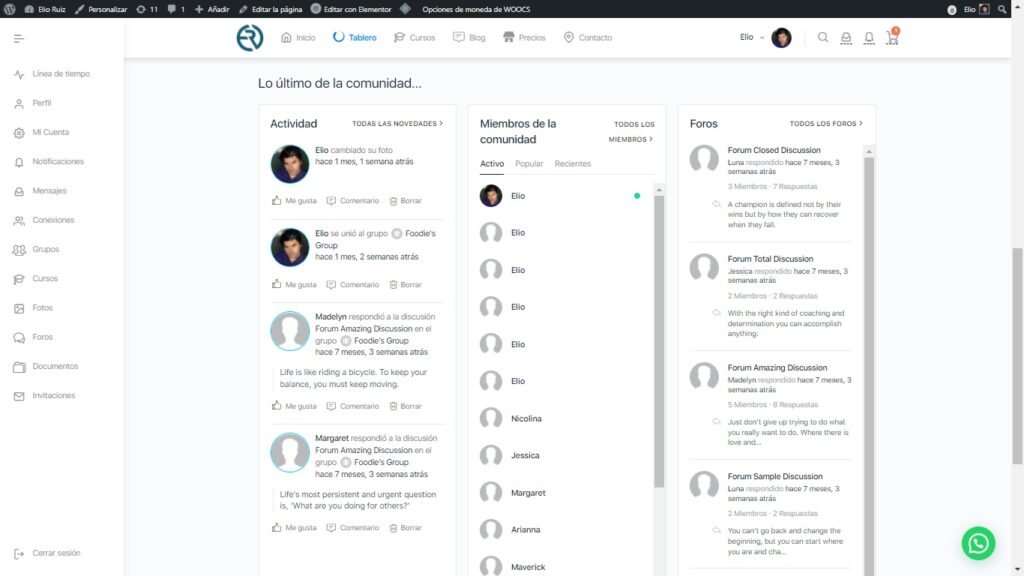Delete Margaret's activity post with Borrar
This screenshot has width=1024, height=576.
click(x=406, y=528)
